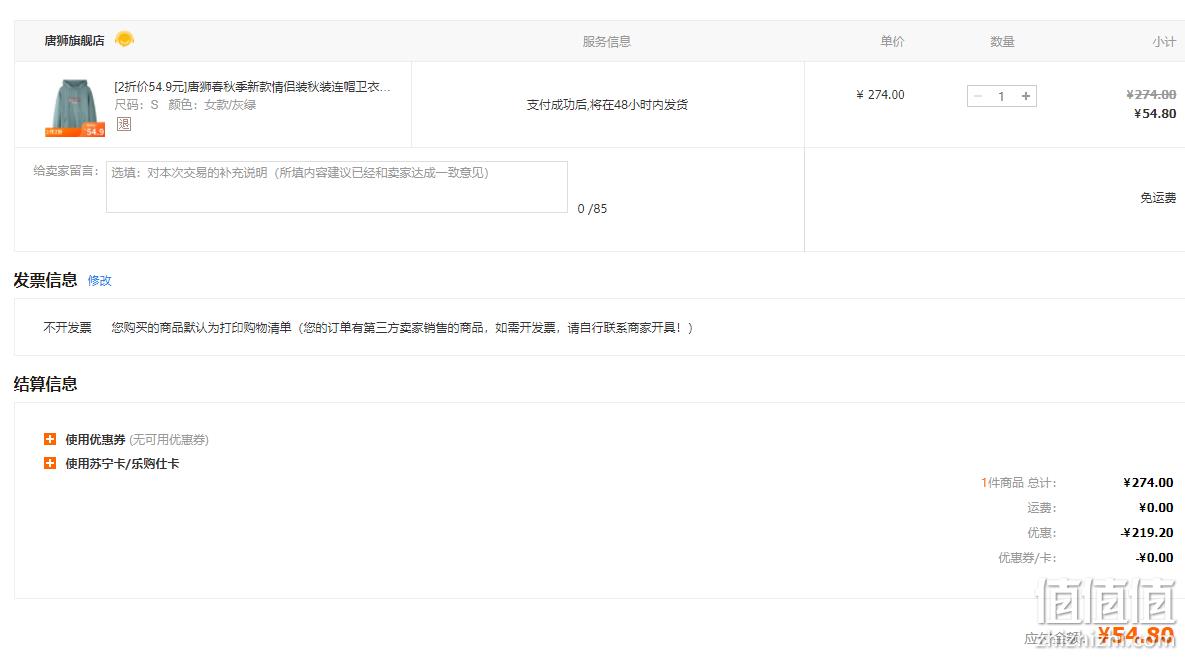This screenshot has height=657, width=1185.
Task: Click 修改 next to 发票信息
Action: pyautogui.click(x=100, y=280)
